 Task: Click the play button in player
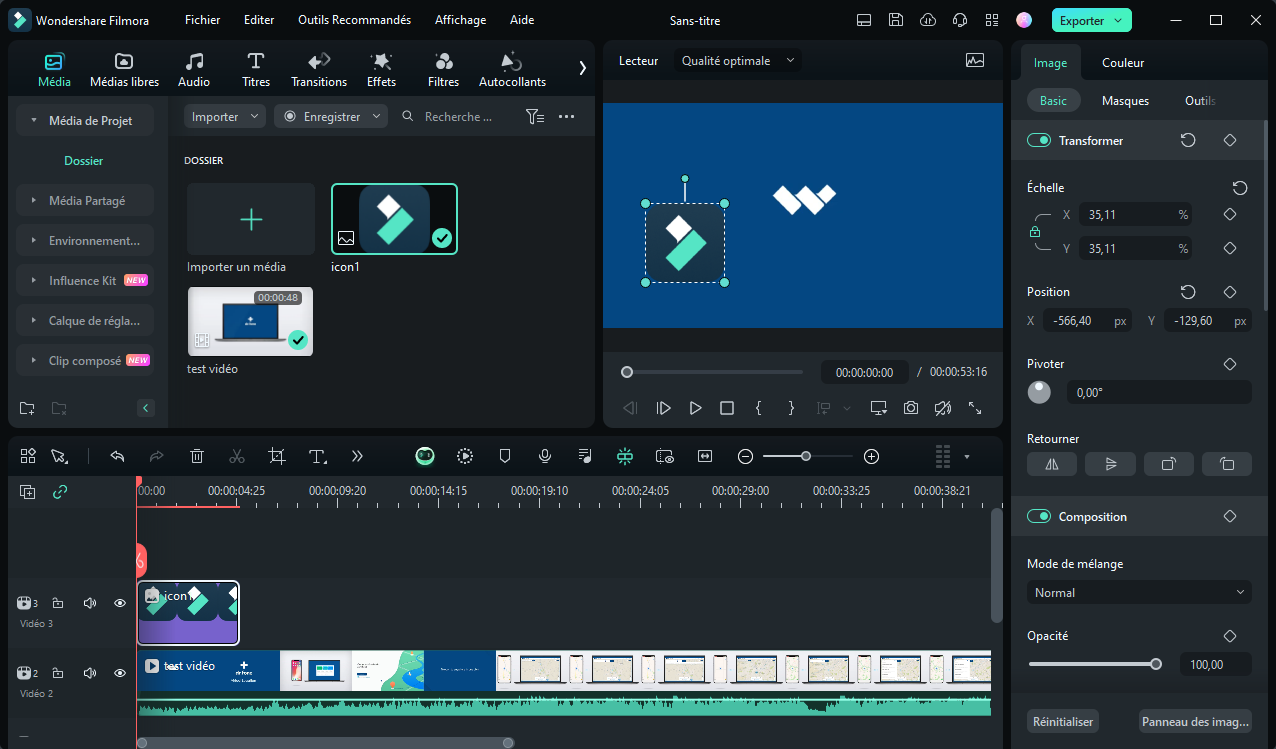click(695, 408)
